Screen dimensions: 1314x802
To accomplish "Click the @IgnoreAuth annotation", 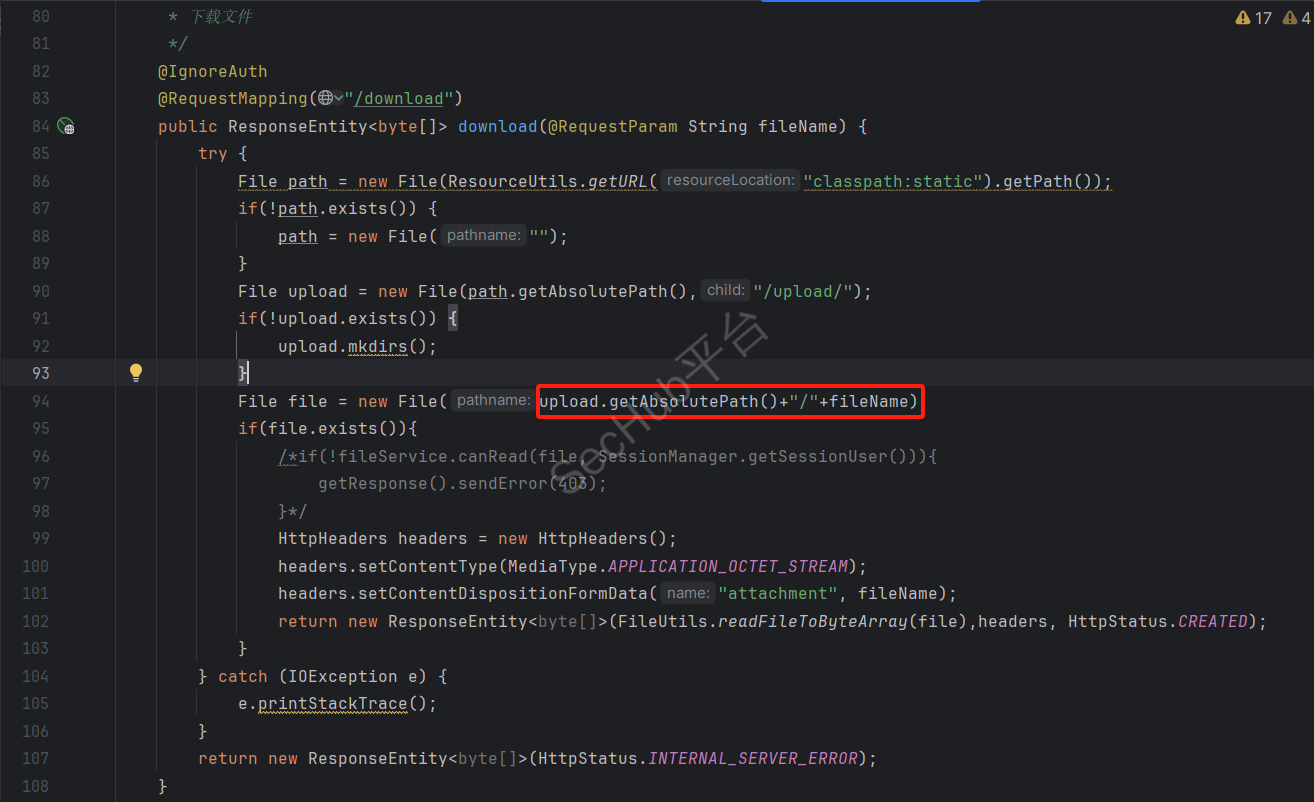I will click(212, 71).
